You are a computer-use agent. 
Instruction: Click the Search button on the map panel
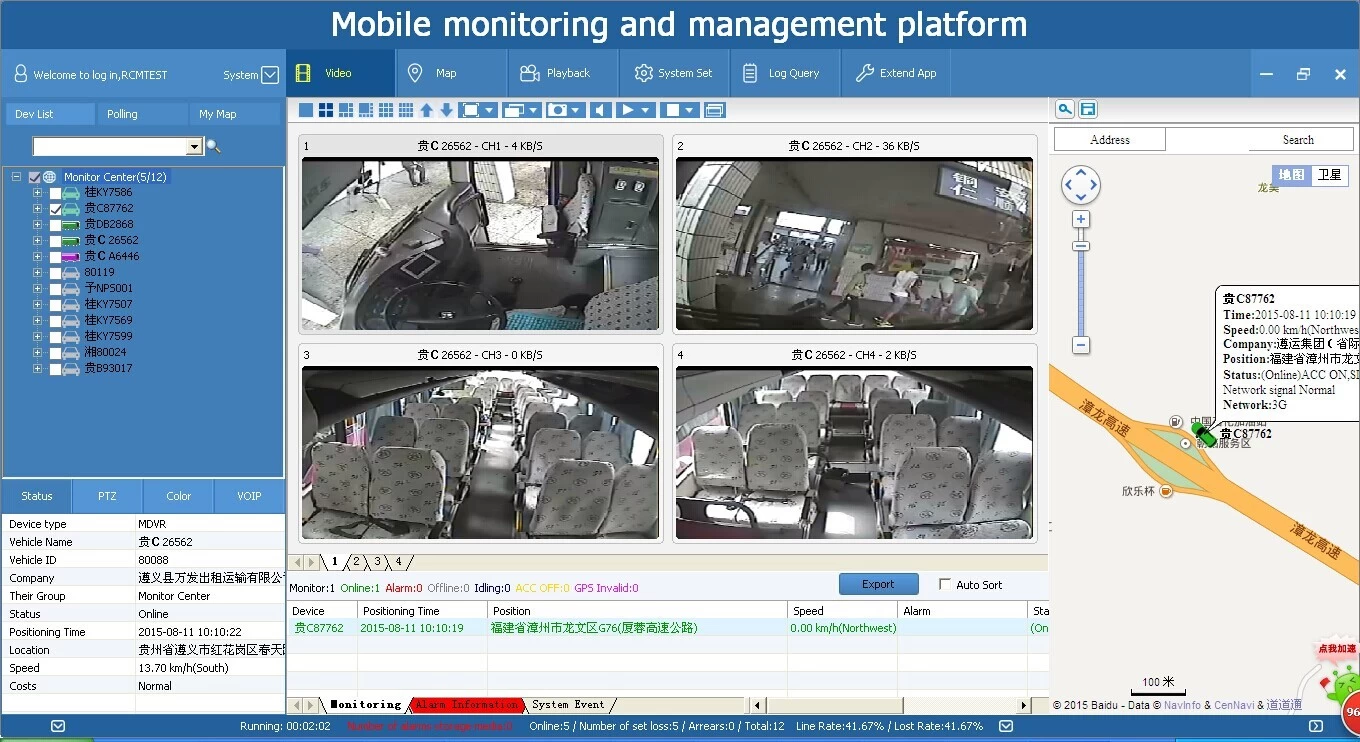pyautogui.click(x=1299, y=139)
